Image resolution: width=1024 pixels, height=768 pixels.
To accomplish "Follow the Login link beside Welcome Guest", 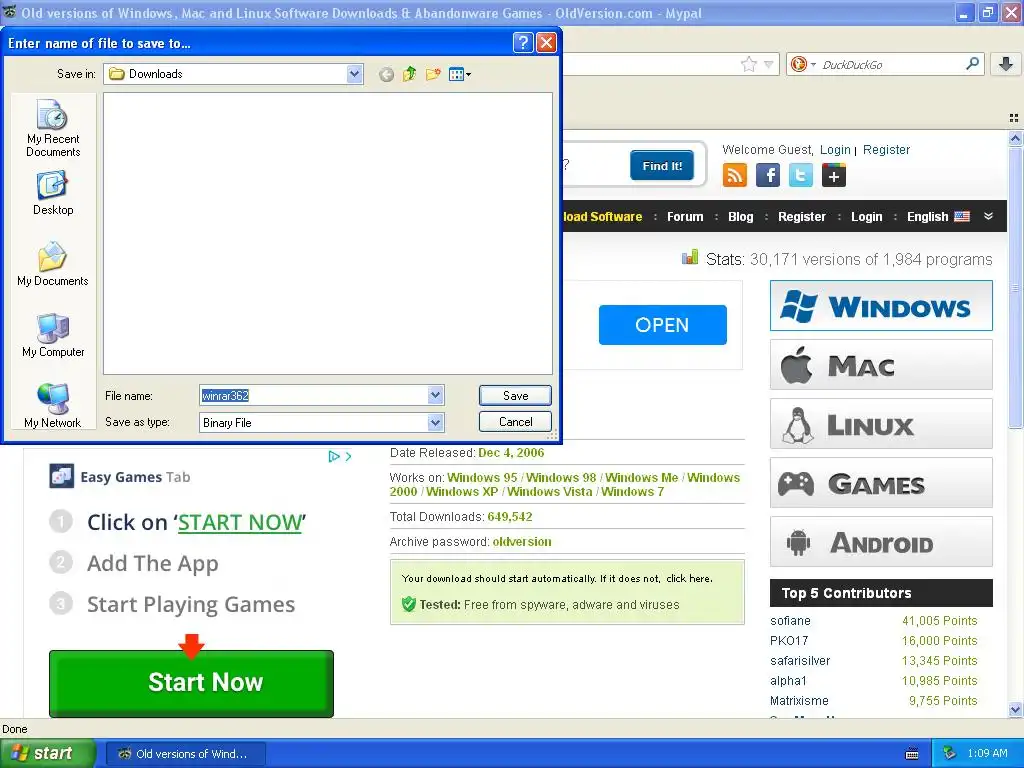I will coord(835,150).
